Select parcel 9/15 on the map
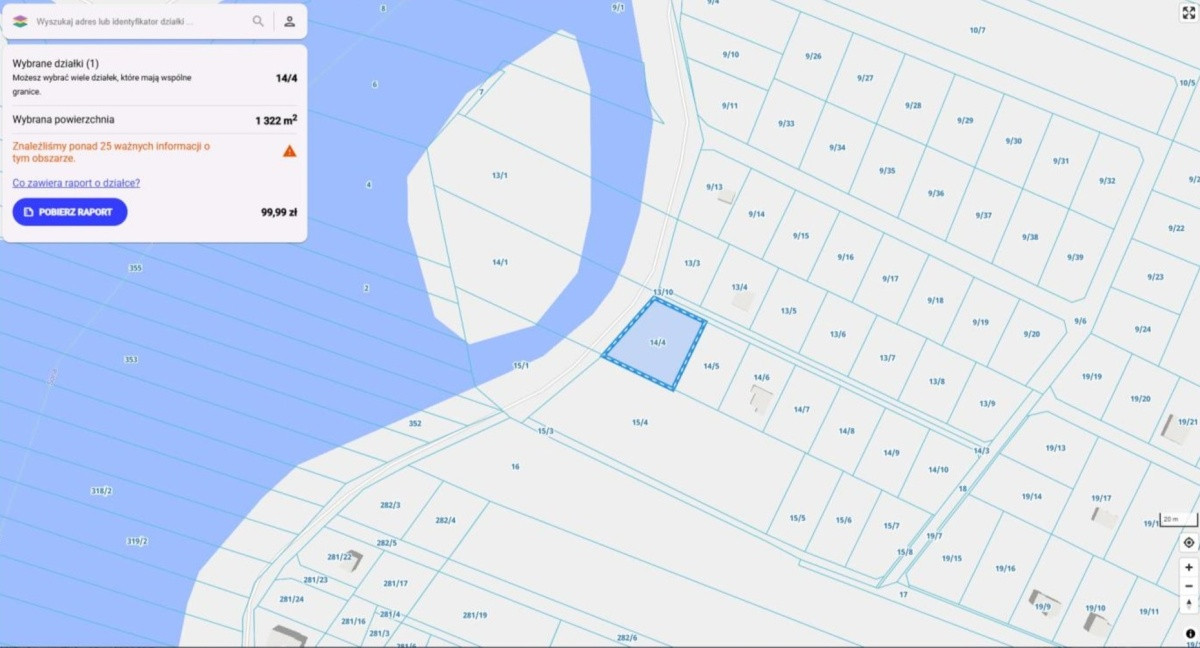Viewport: 1200px width, 648px height. [x=801, y=236]
